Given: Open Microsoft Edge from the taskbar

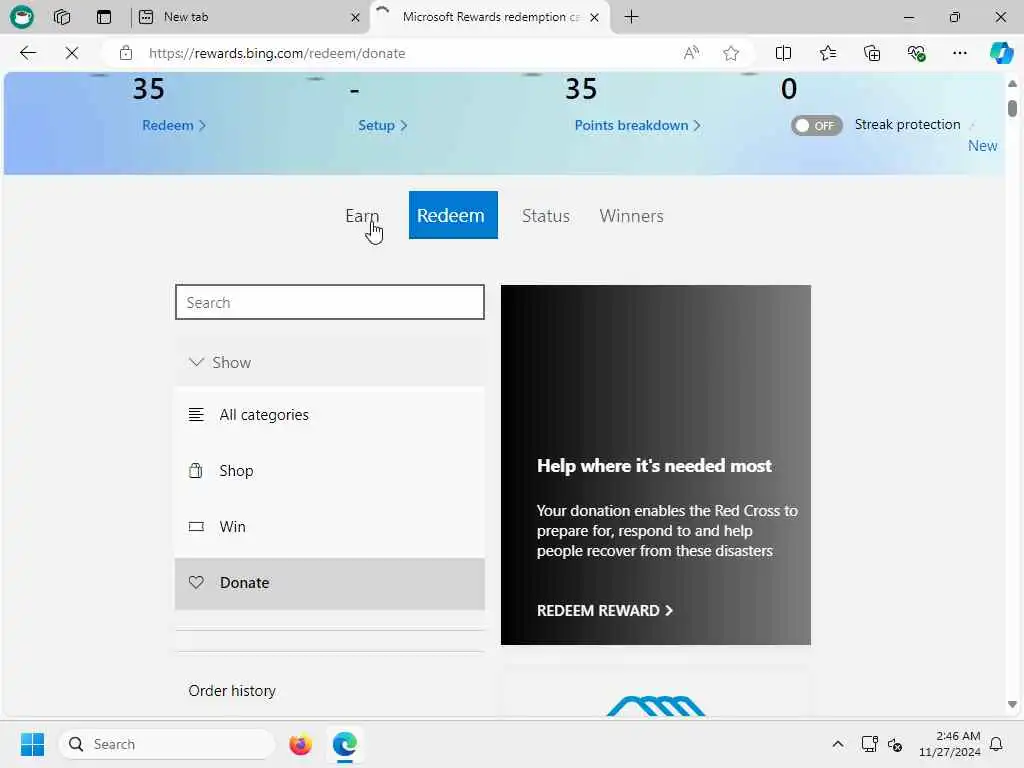Looking at the screenshot, I should click(344, 744).
